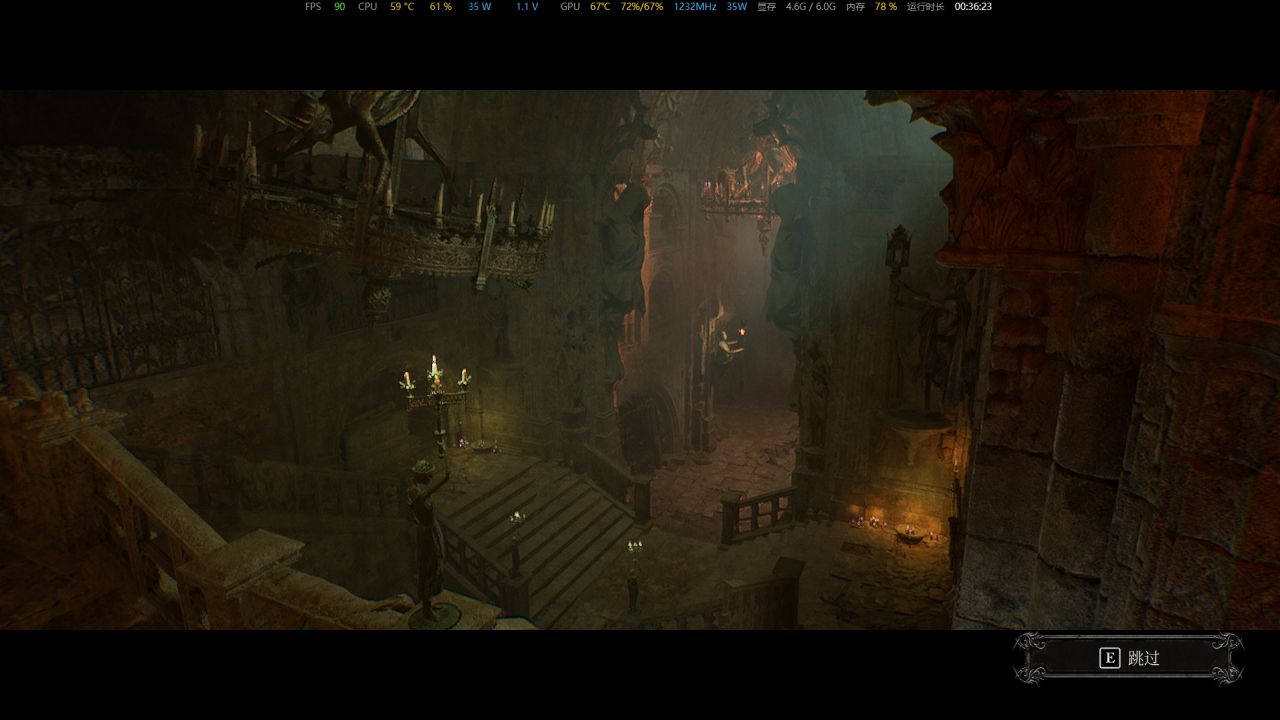Screen dimensions: 1280x720
Task: Click the 跳过 skip cutscene button
Action: click(x=1129, y=658)
